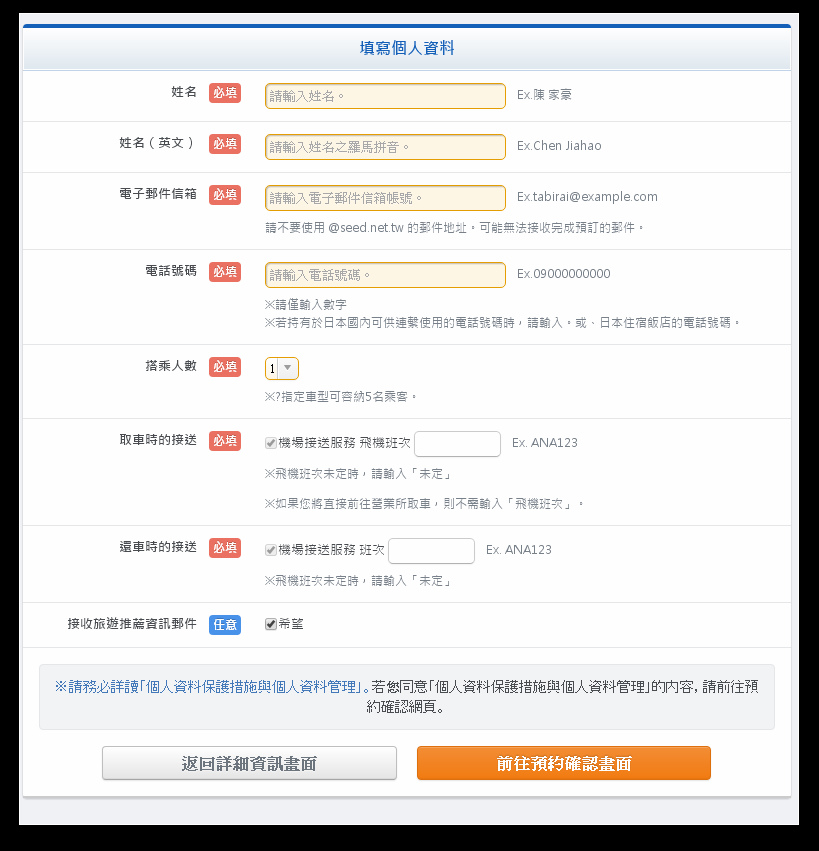Click the 取車時的接送 label
The image size is (819, 851).
(x=158, y=440)
